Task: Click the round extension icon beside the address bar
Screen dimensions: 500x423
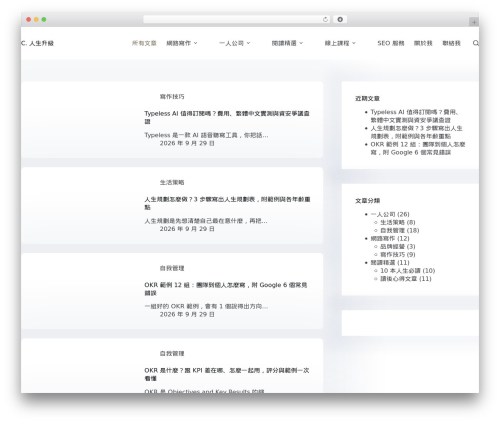Action: [340, 20]
